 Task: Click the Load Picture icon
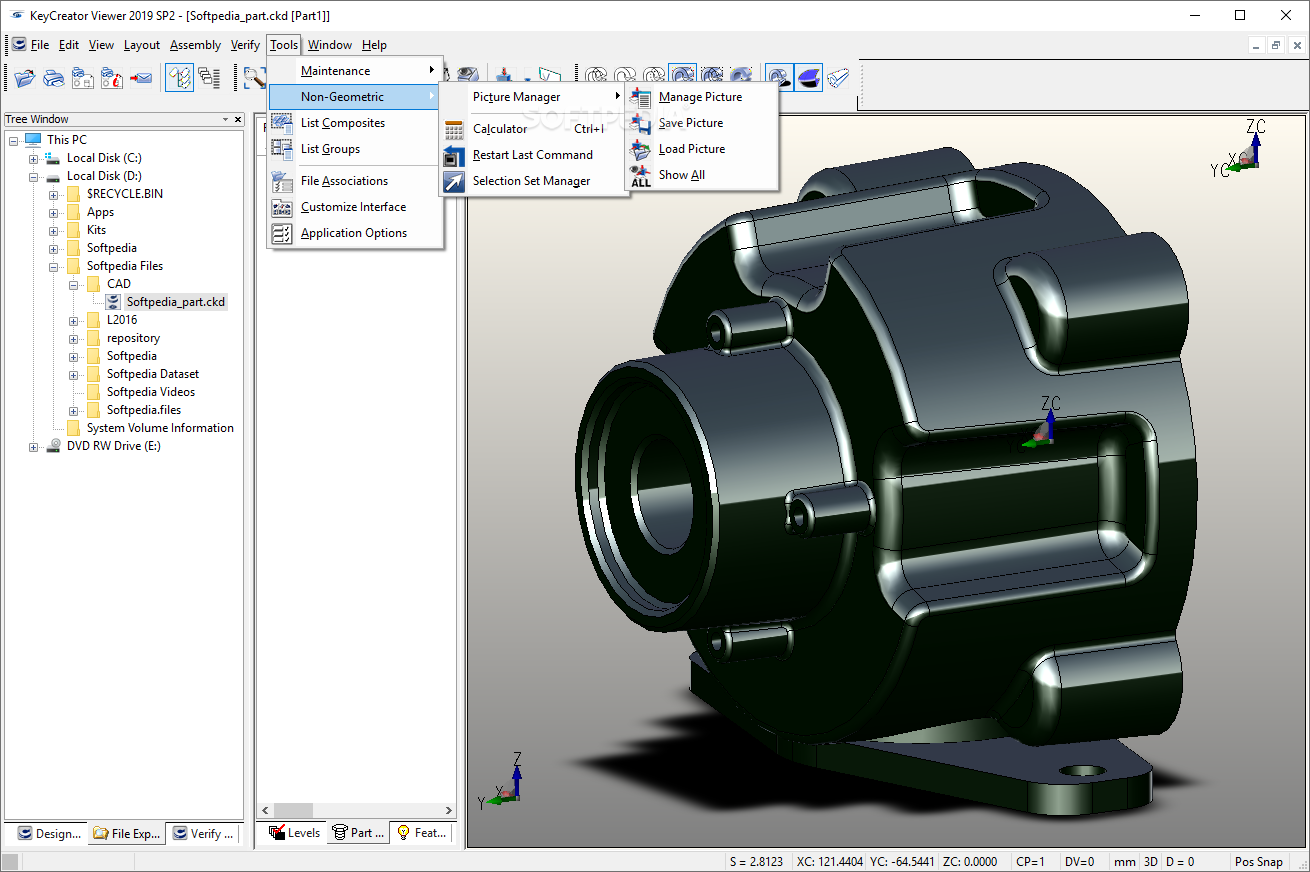641,149
